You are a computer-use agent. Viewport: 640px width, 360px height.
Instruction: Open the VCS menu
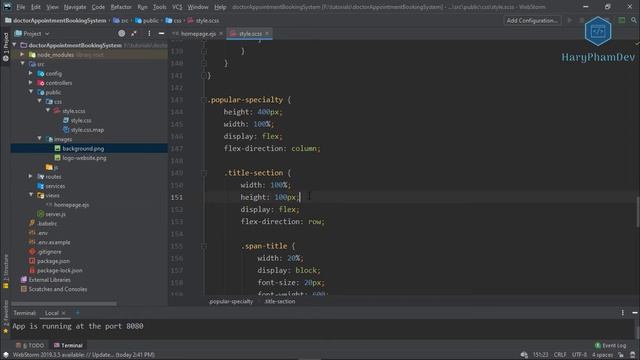click(177, 7)
